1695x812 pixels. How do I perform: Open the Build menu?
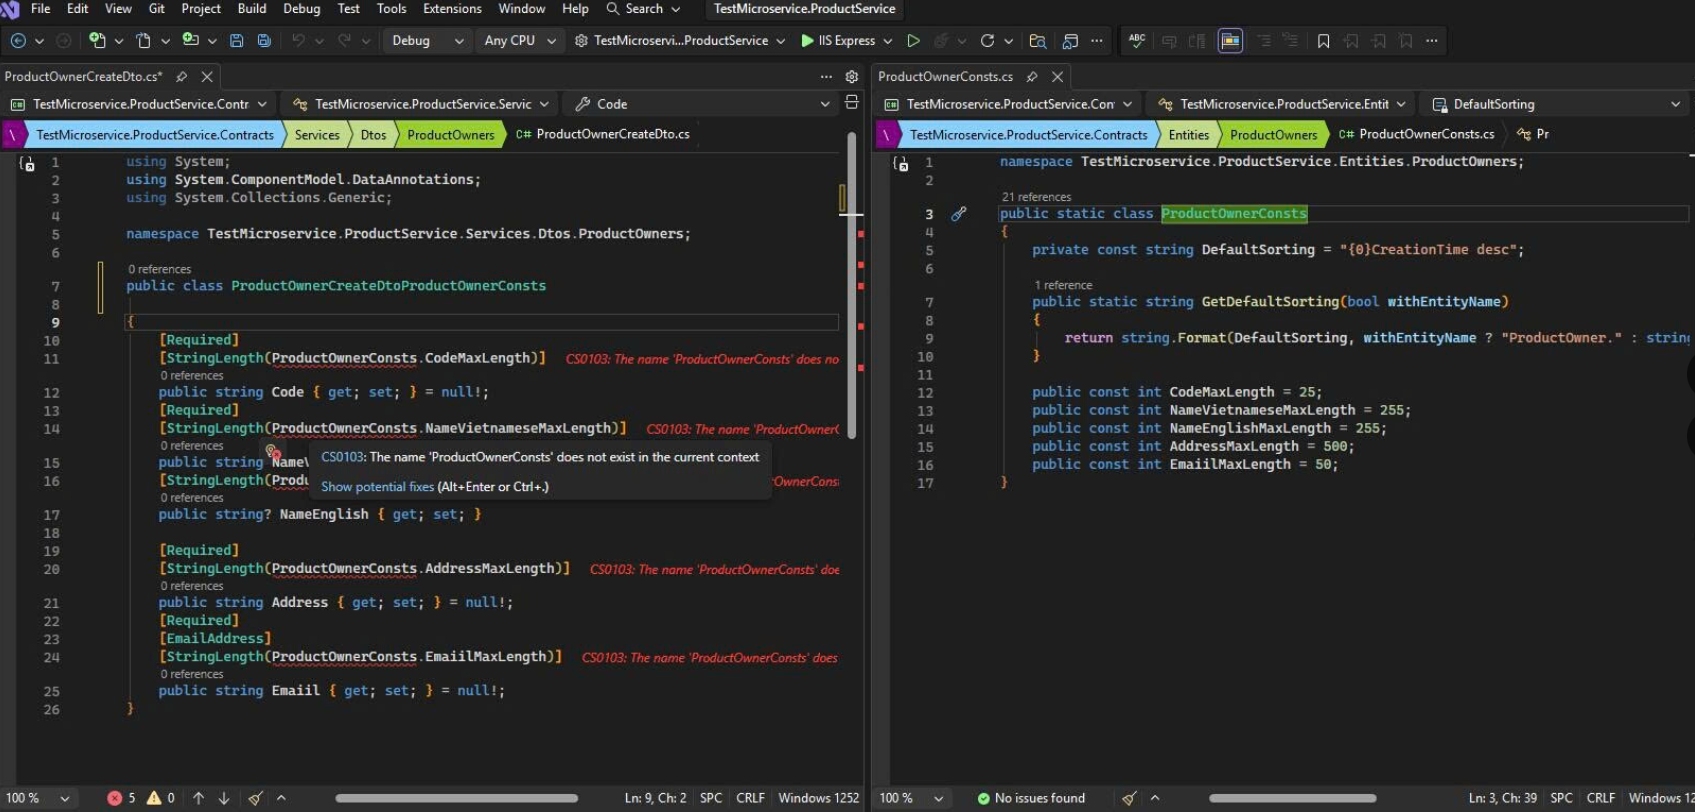point(252,9)
